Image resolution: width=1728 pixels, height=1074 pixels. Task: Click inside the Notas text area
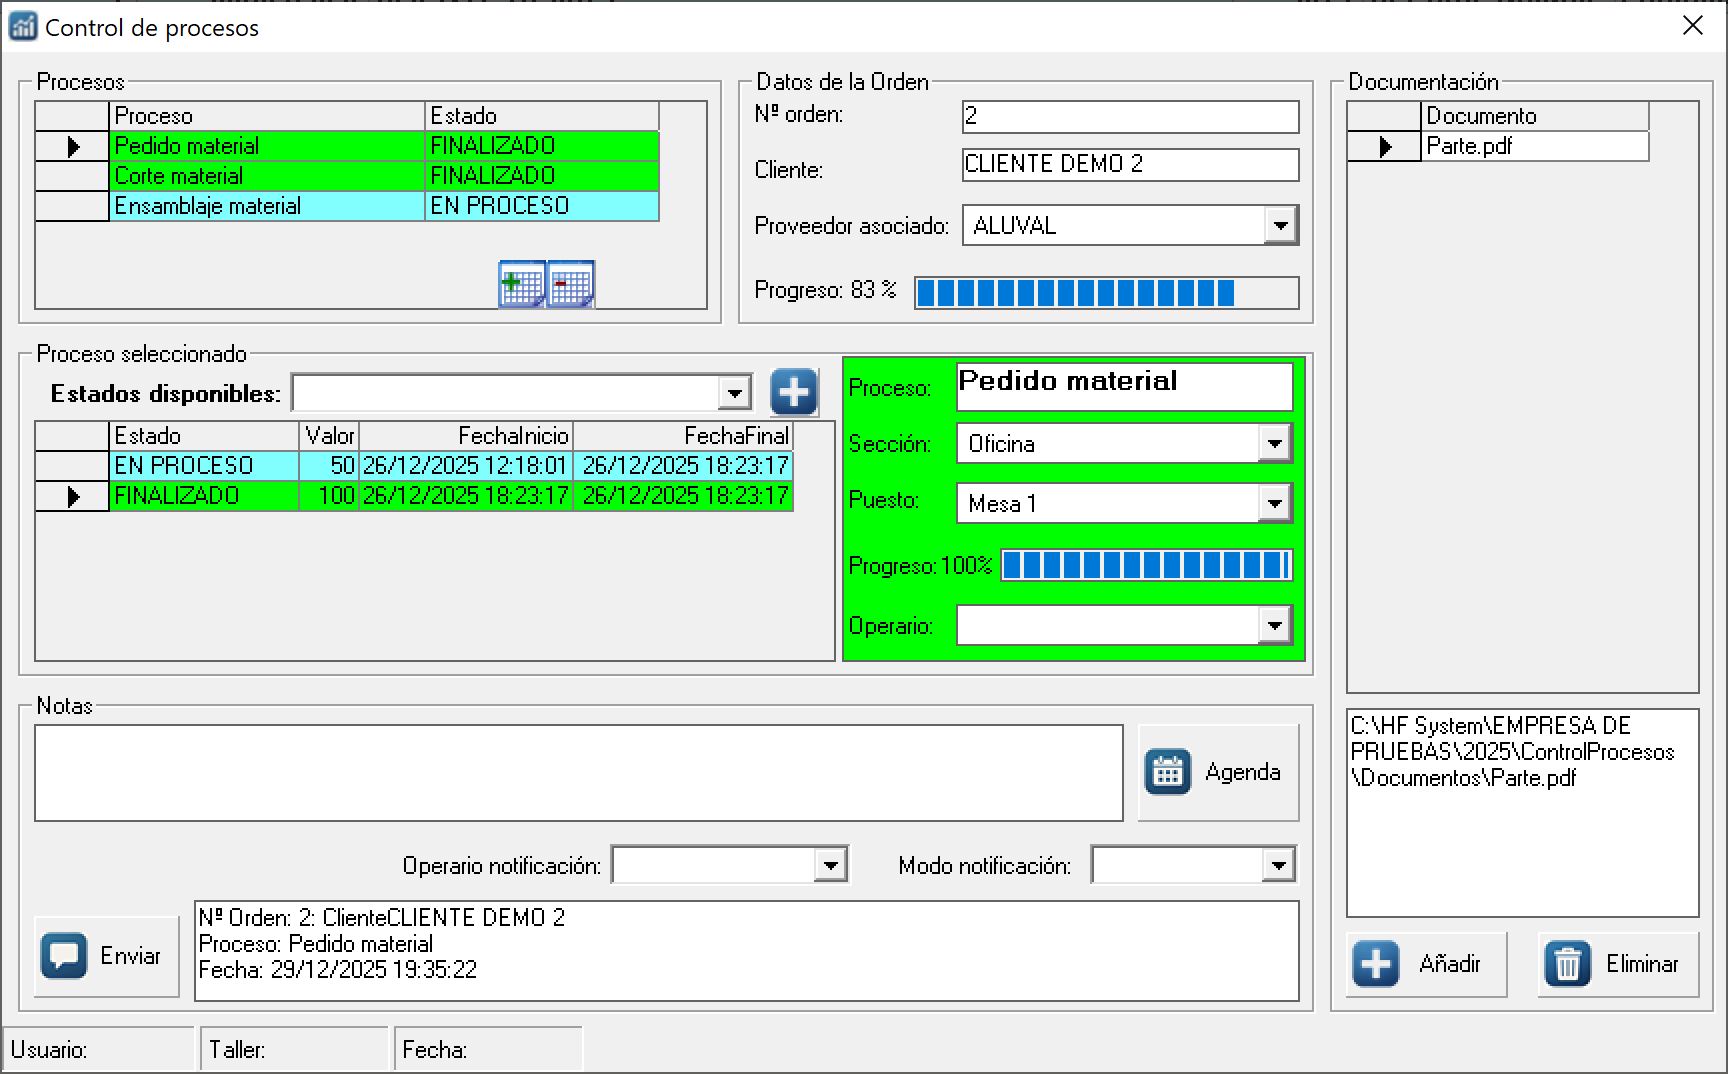578,772
